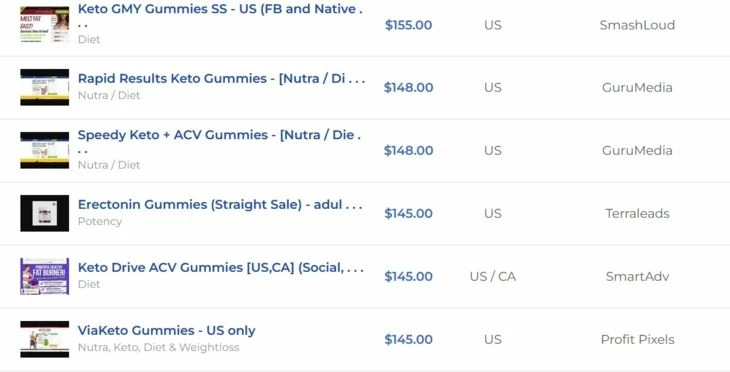The height and width of the screenshot is (372, 730).
Task: Open Keto Drive ACV Gummies [US,CA] link
Action: (221, 267)
